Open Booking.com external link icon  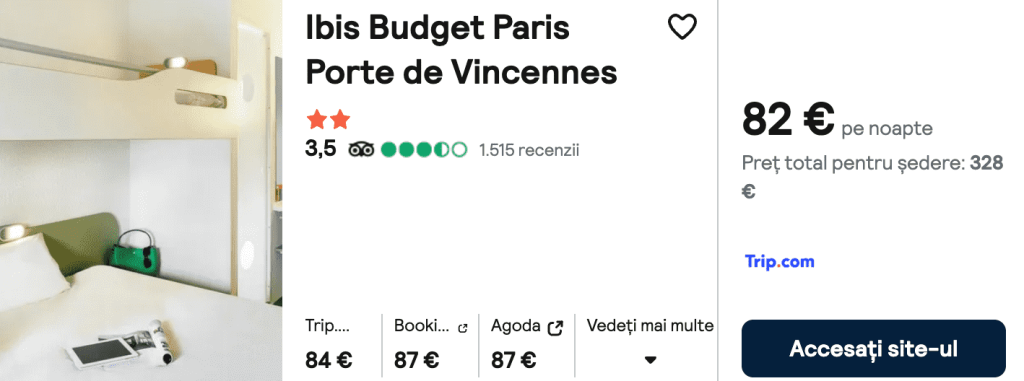[463, 328]
